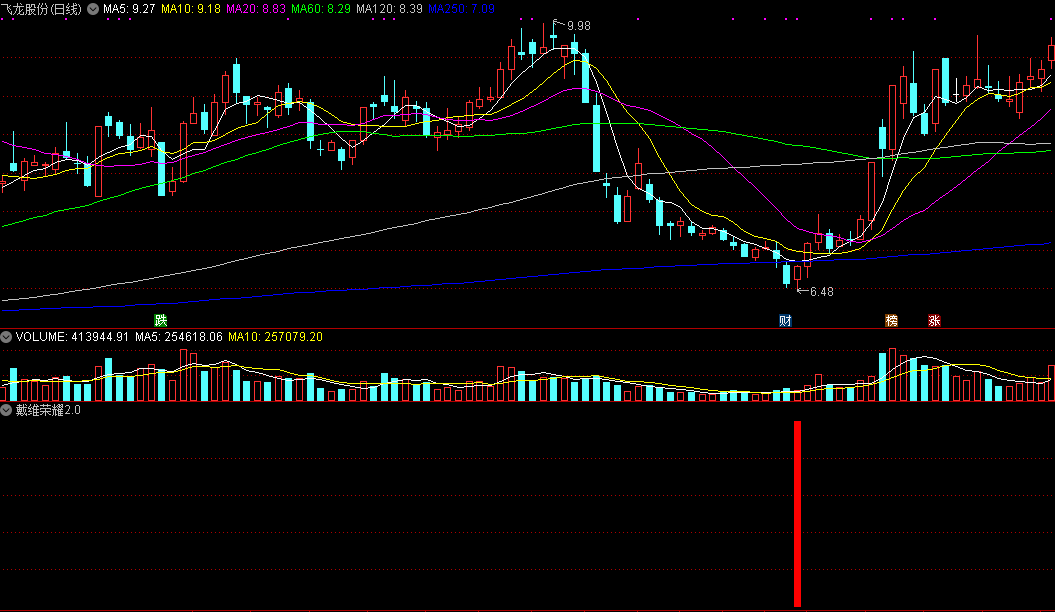
Task: Open the 戴维荣耀2.0 indicator dropdown arrow
Action: 7,410
